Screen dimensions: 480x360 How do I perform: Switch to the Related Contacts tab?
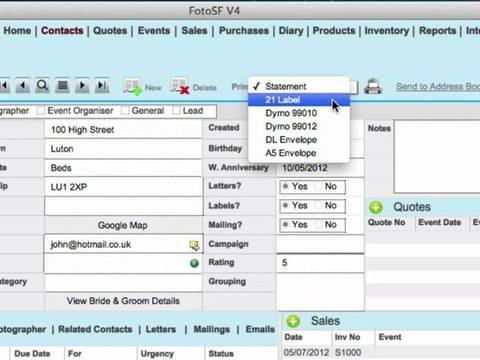[x=95, y=329]
